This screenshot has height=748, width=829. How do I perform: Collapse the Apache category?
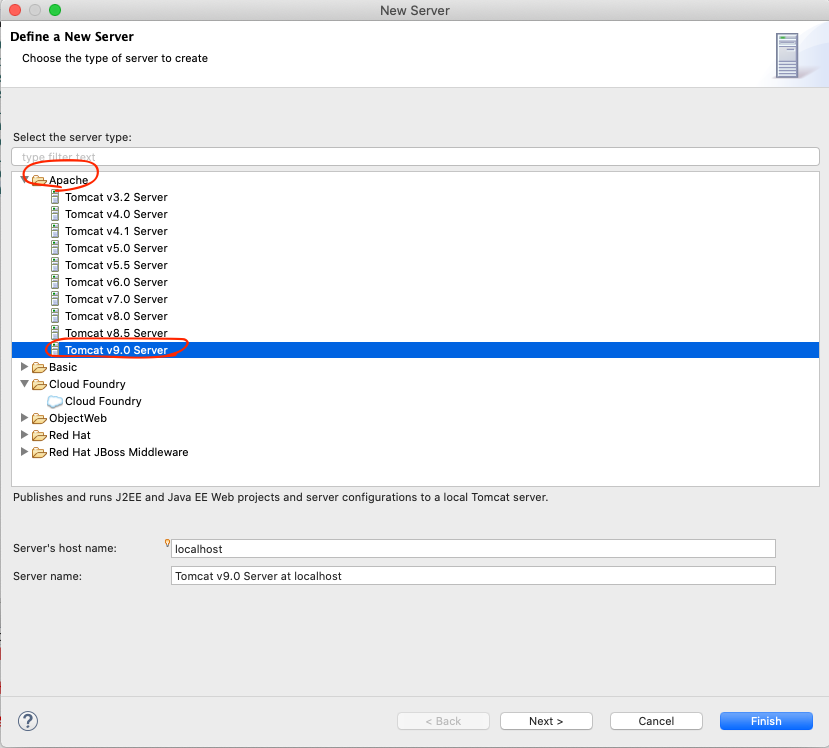[x=24, y=180]
